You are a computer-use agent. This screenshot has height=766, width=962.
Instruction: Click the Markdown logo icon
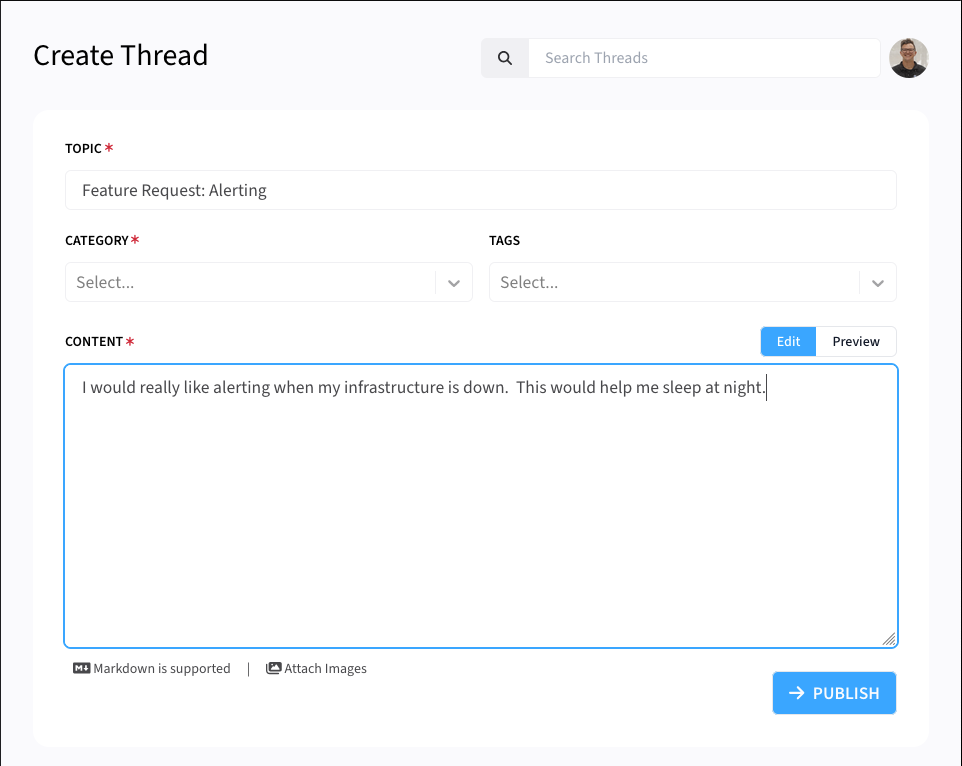pos(82,669)
